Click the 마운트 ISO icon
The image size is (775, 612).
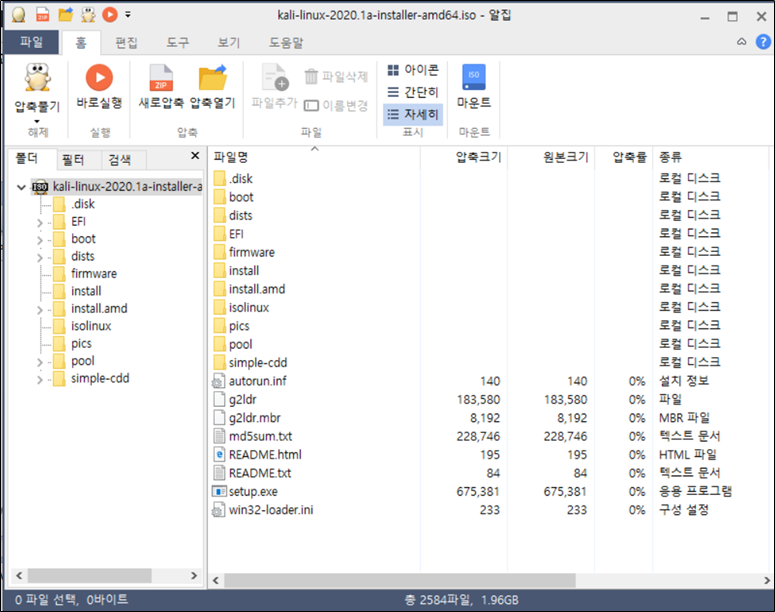[474, 77]
